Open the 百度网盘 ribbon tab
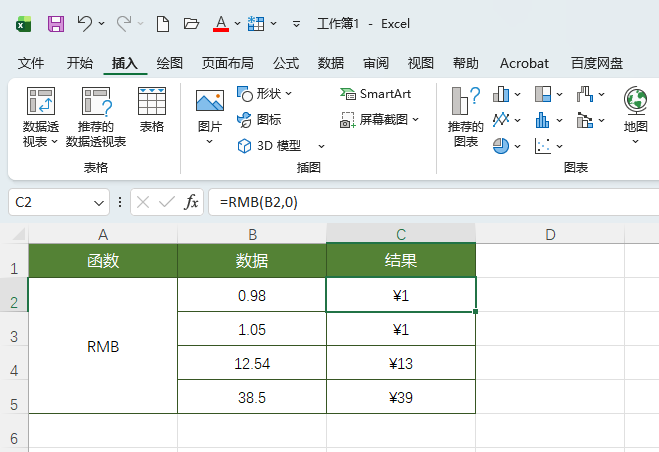Image resolution: width=659 pixels, height=452 pixels. click(x=596, y=63)
